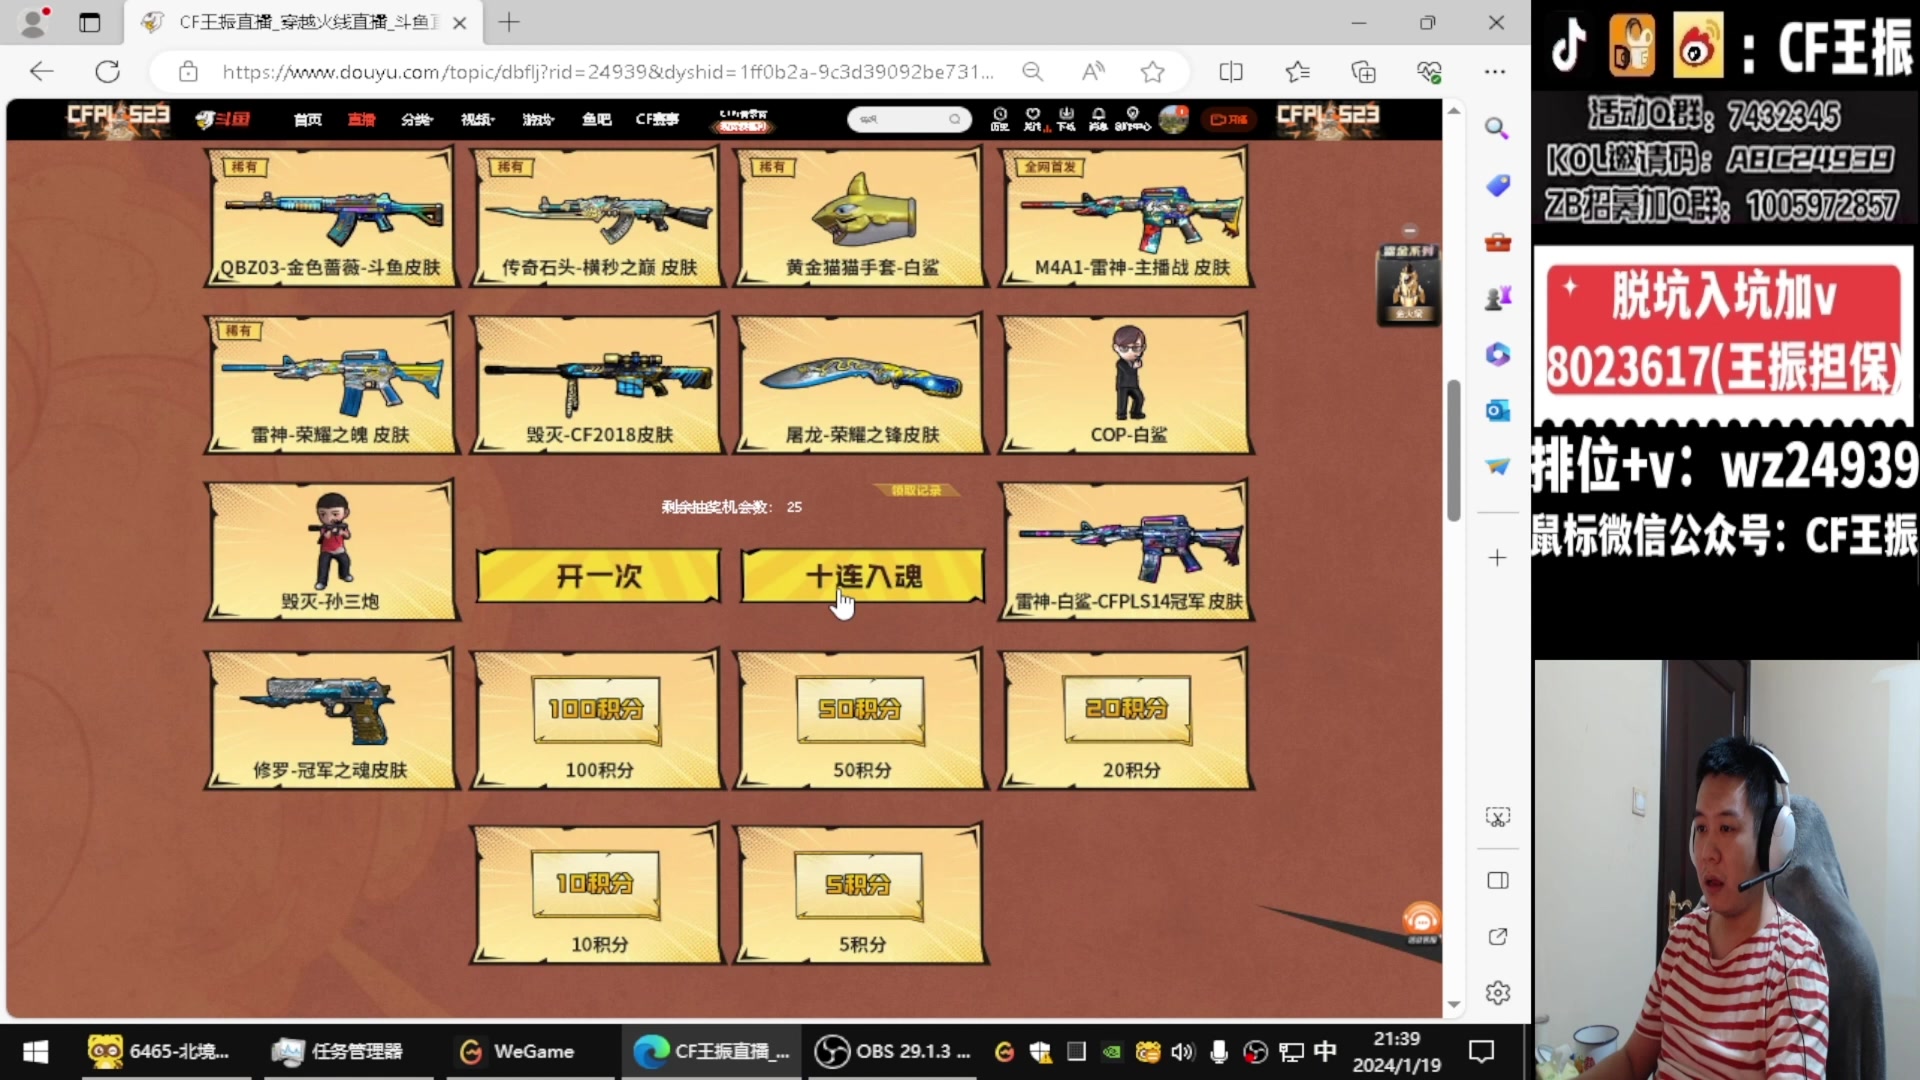Screen dimensions: 1920x1080
Task: Click the page's vertical scrollbar thumb
Action: click(1453, 450)
